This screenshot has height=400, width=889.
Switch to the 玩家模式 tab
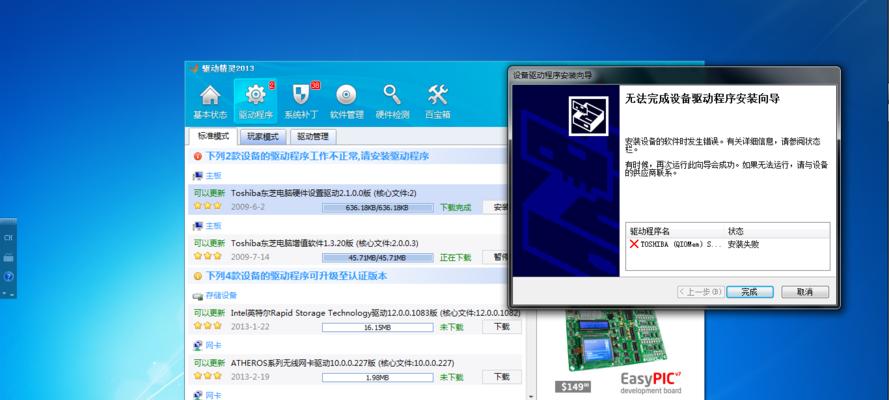(263, 137)
